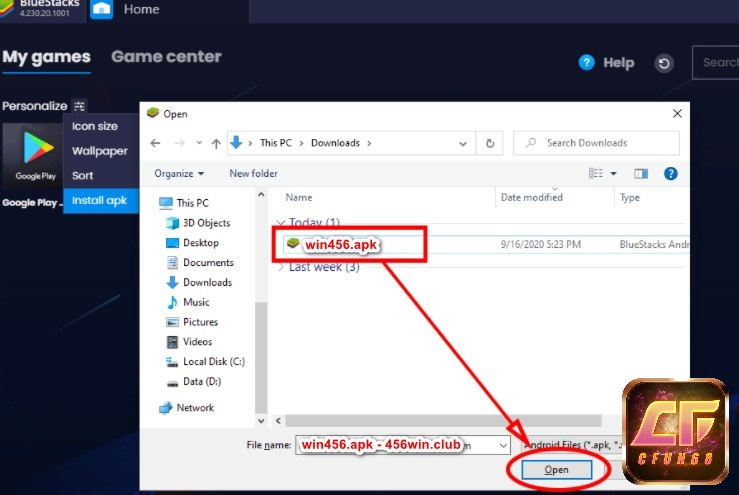The width and height of the screenshot is (739, 495).
Task: Collapse the Today (1) group
Action: click(281, 222)
